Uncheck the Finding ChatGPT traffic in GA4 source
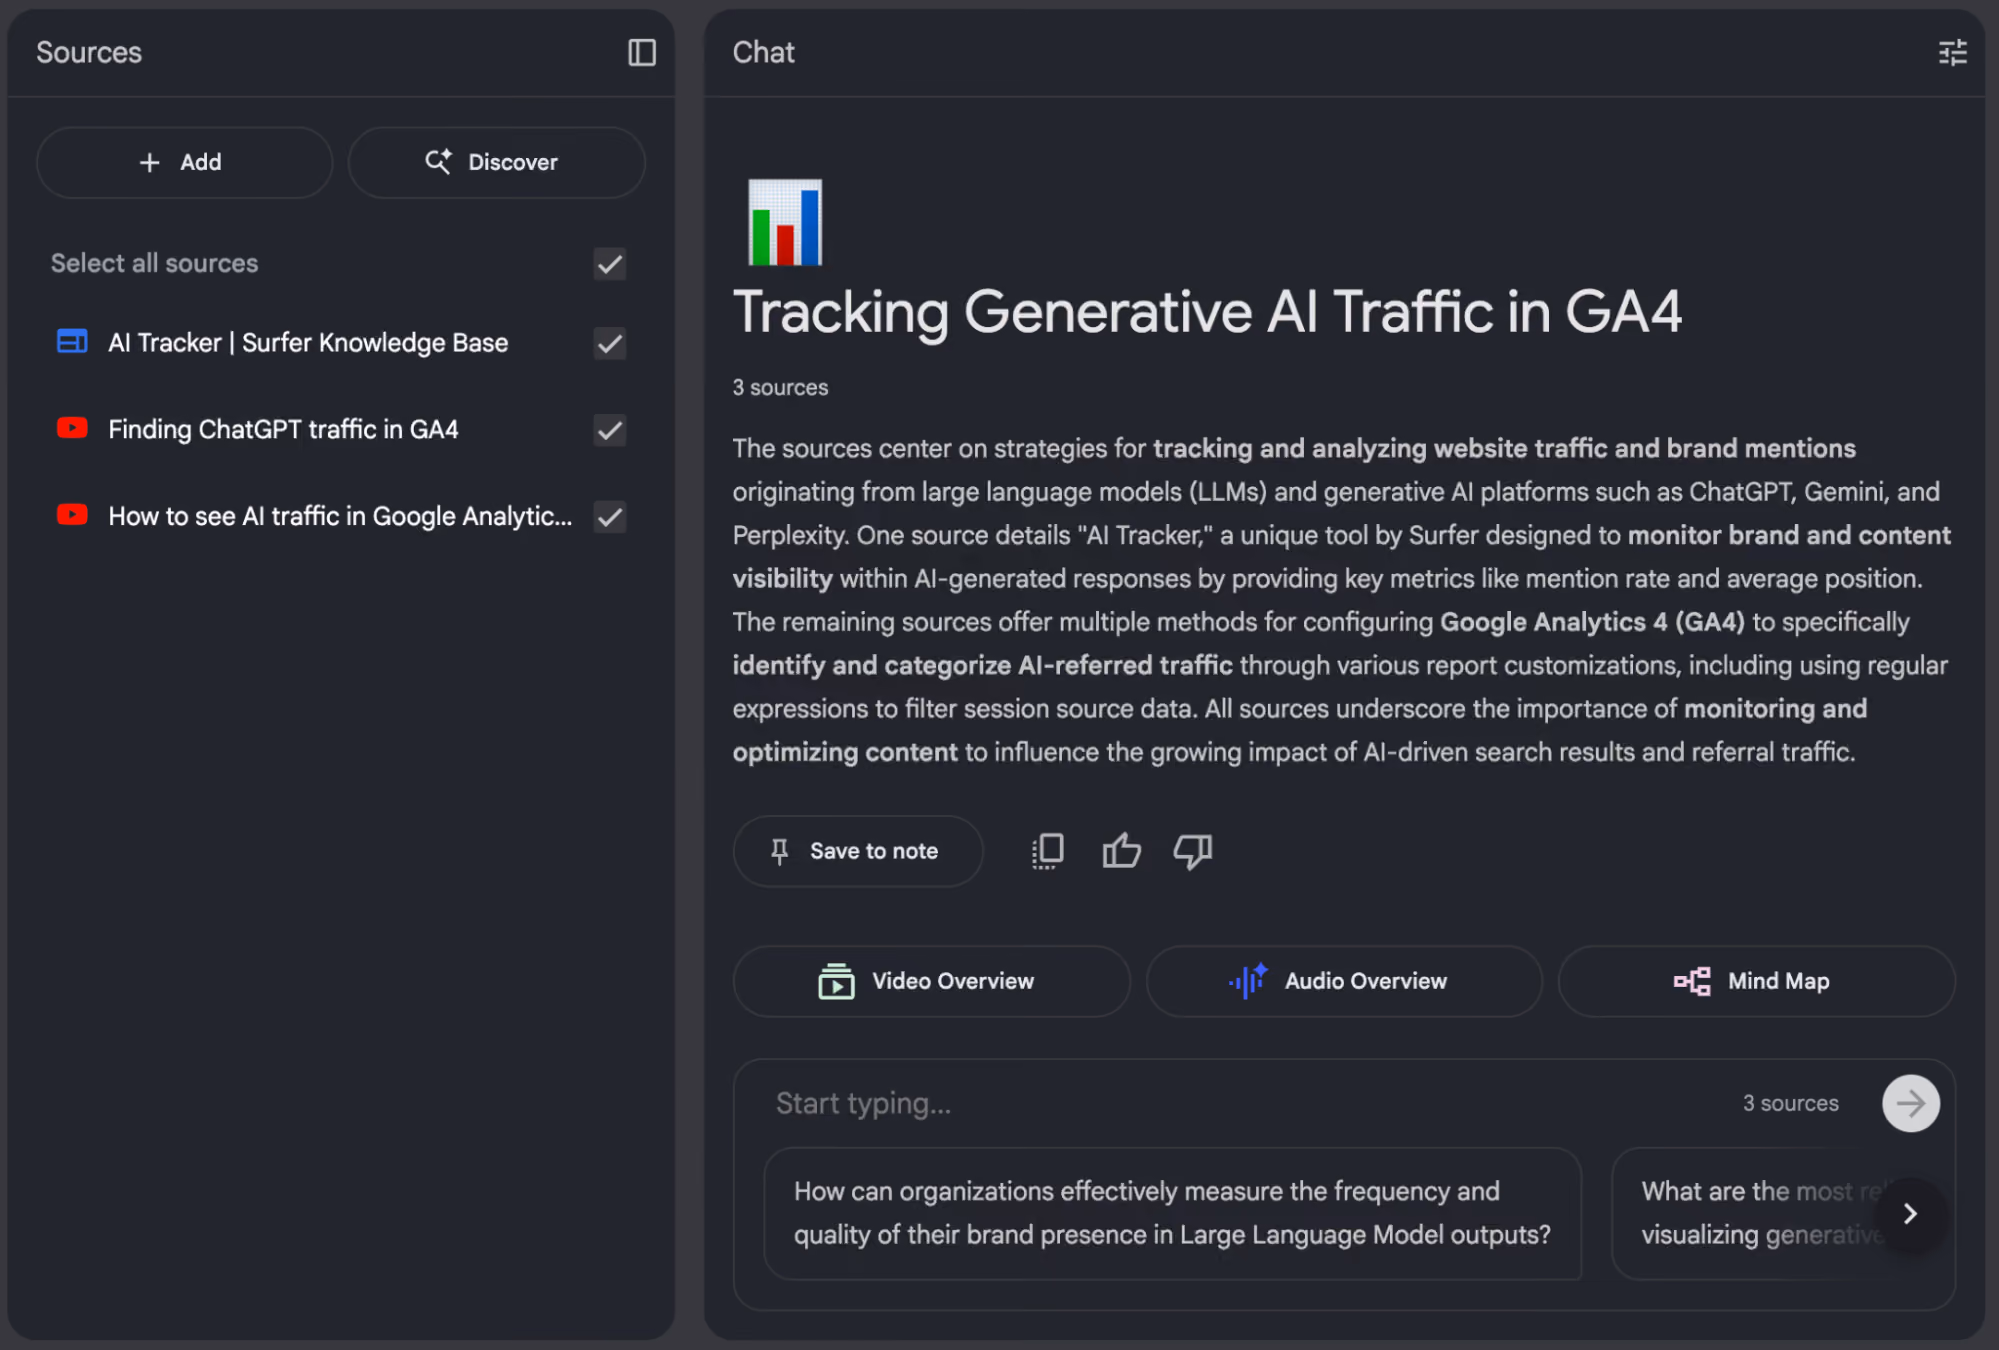 point(610,430)
